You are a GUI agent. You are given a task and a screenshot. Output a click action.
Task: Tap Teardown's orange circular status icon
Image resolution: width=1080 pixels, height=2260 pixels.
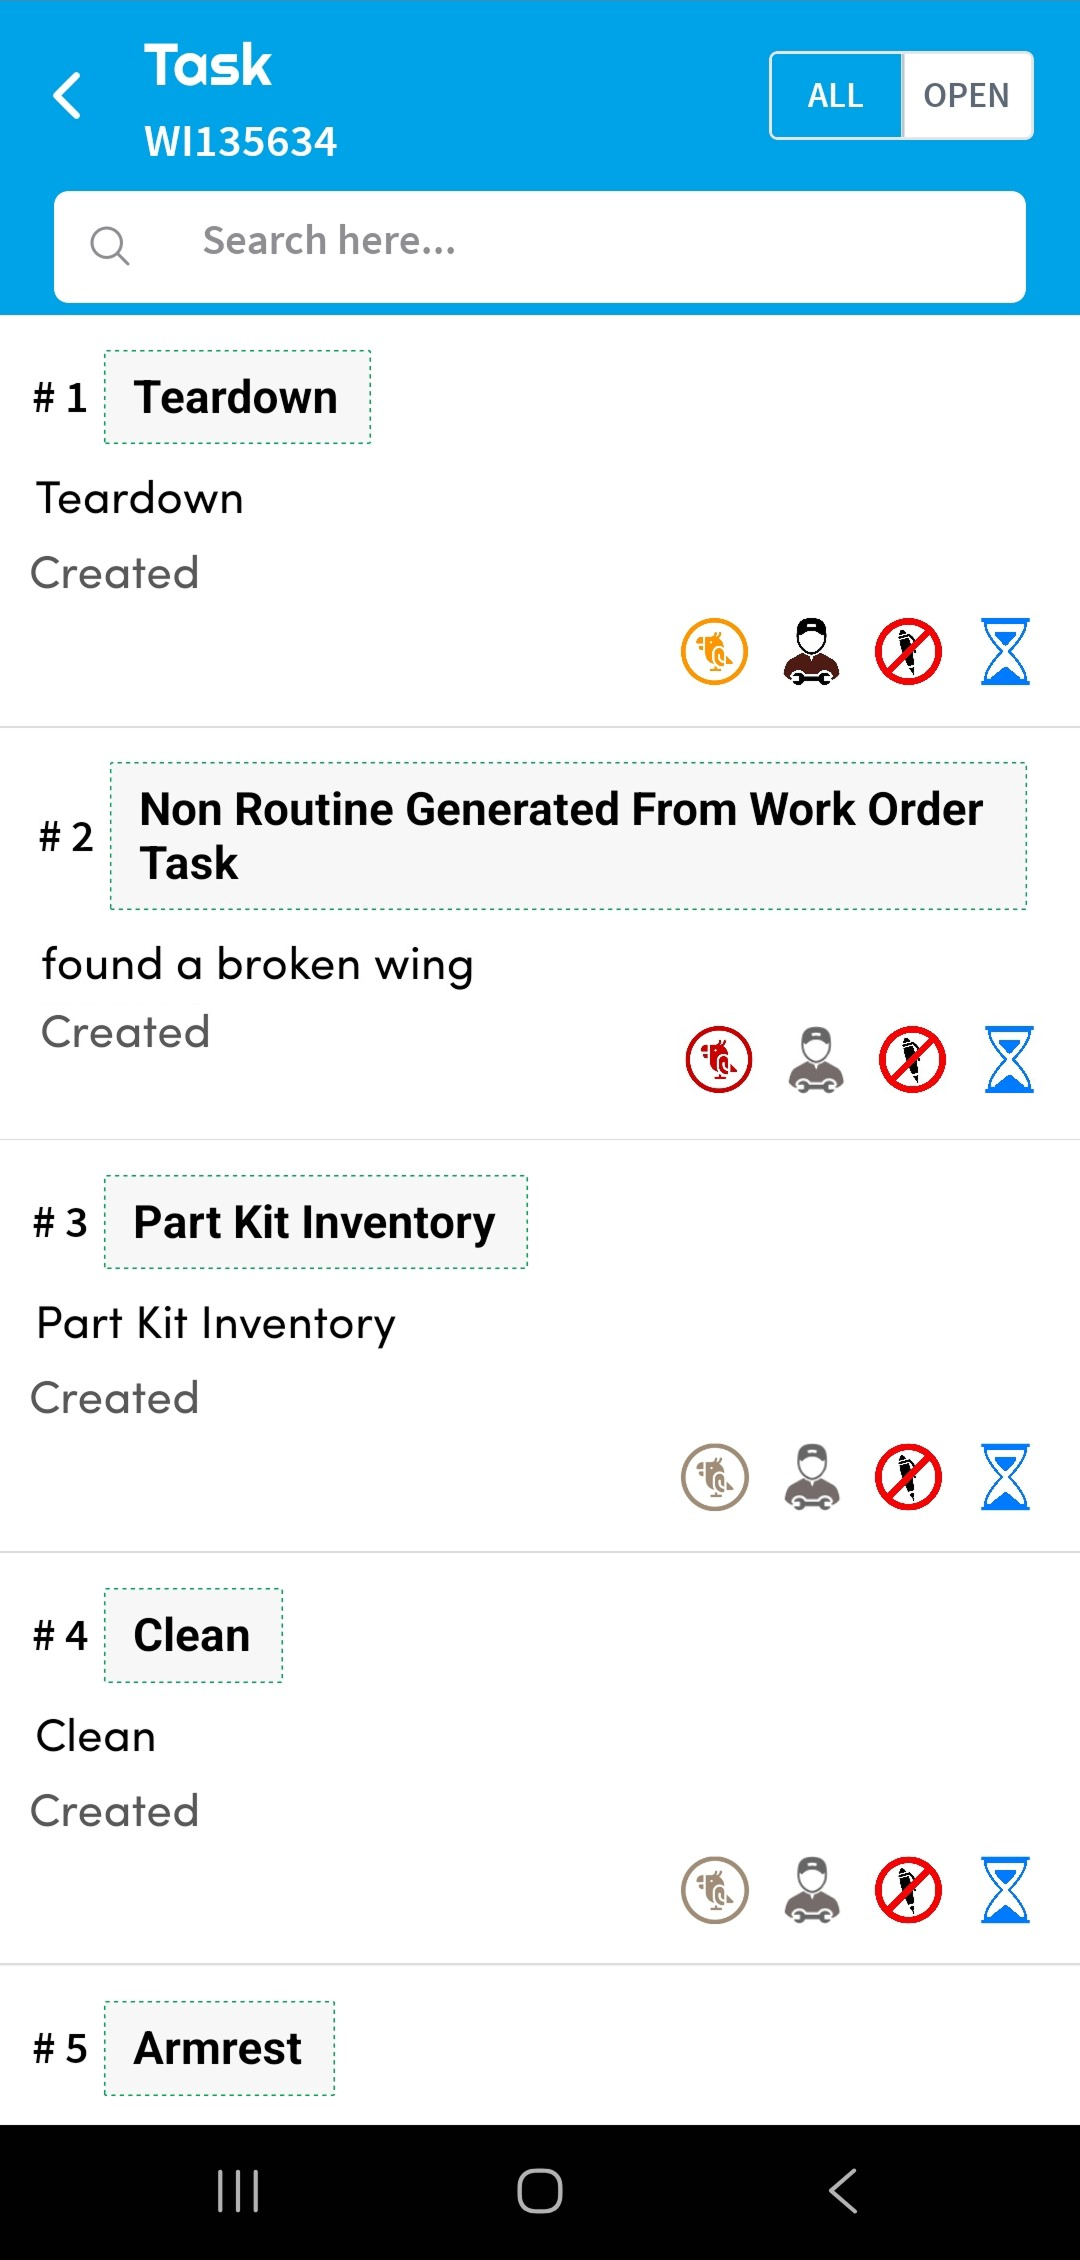click(714, 652)
